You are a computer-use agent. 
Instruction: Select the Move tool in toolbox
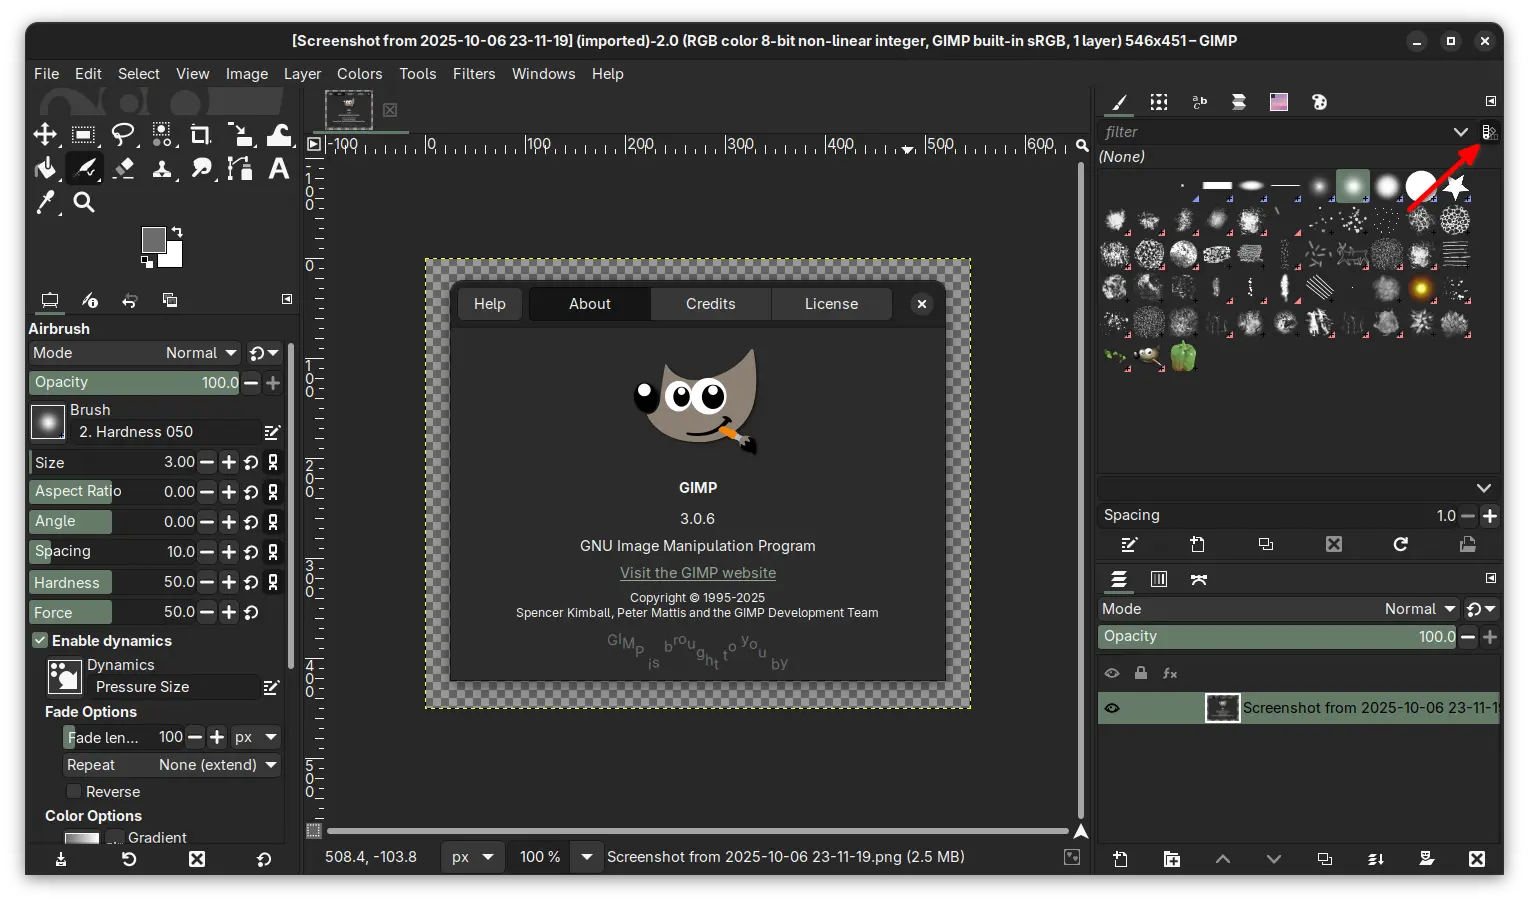pos(45,135)
